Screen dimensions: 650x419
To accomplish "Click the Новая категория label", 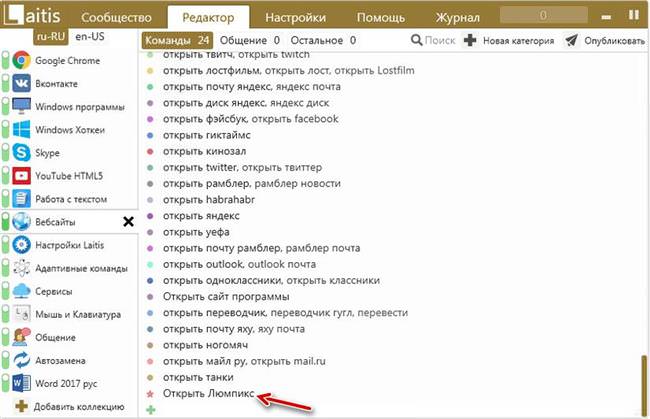I will [519, 41].
